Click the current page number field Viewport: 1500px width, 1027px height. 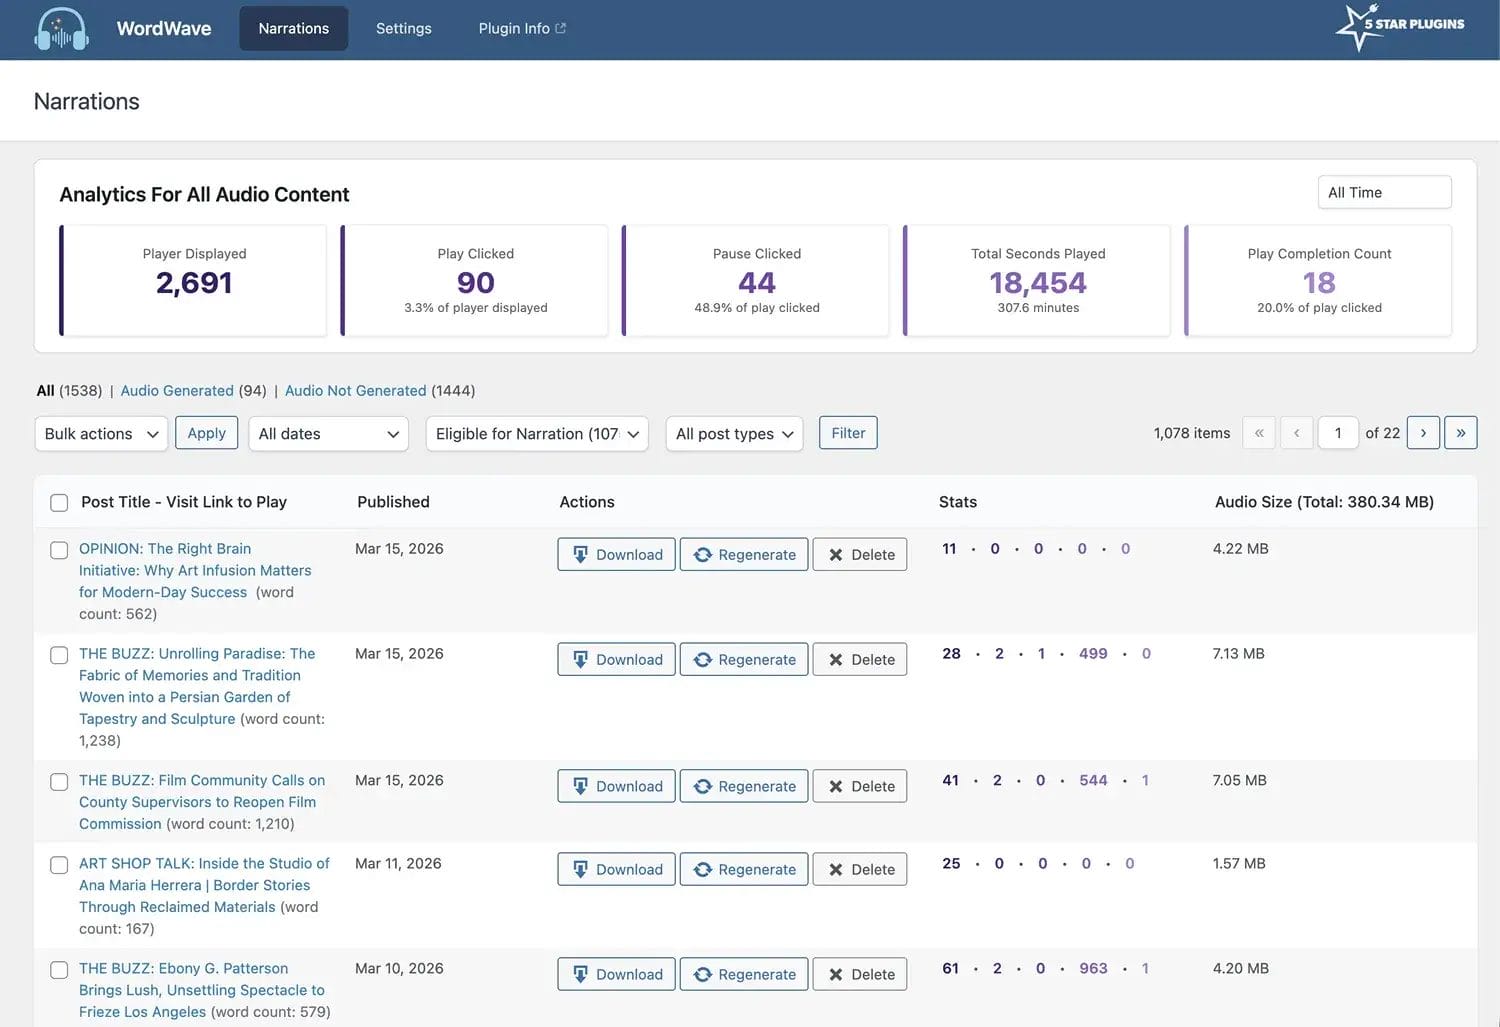1337,433
